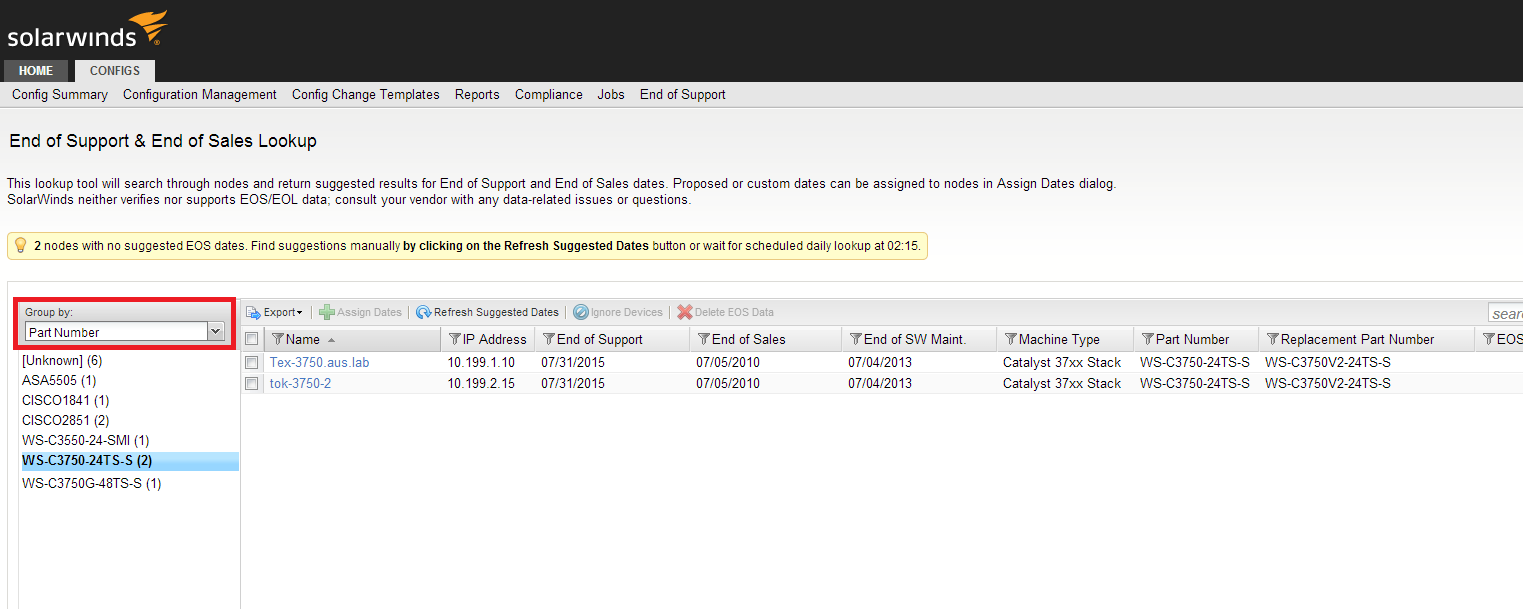Image resolution: width=1523 pixels, height=609 pixels.
Task: Sort by the IP Address column header
Action: tap(487, 339)
